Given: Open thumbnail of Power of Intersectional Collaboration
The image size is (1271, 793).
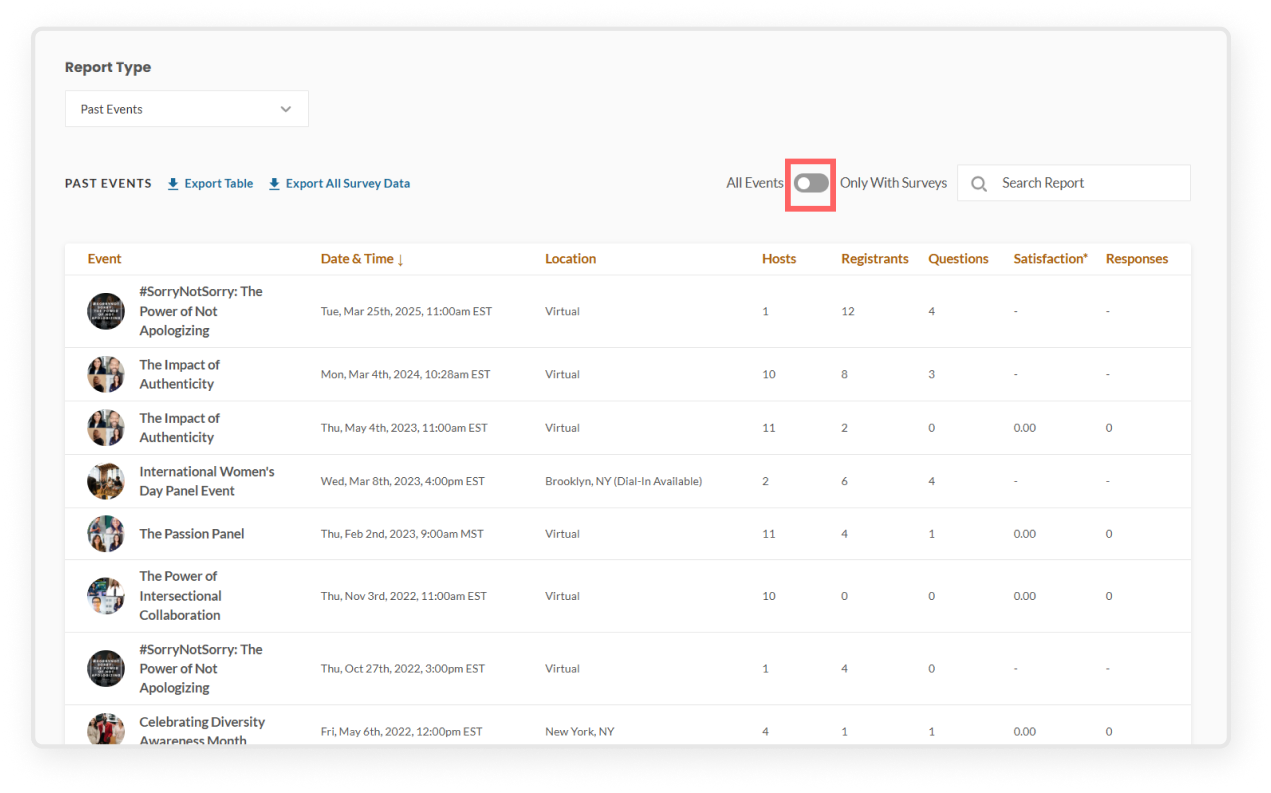Looking at the screenshot, I should (106, 596).
